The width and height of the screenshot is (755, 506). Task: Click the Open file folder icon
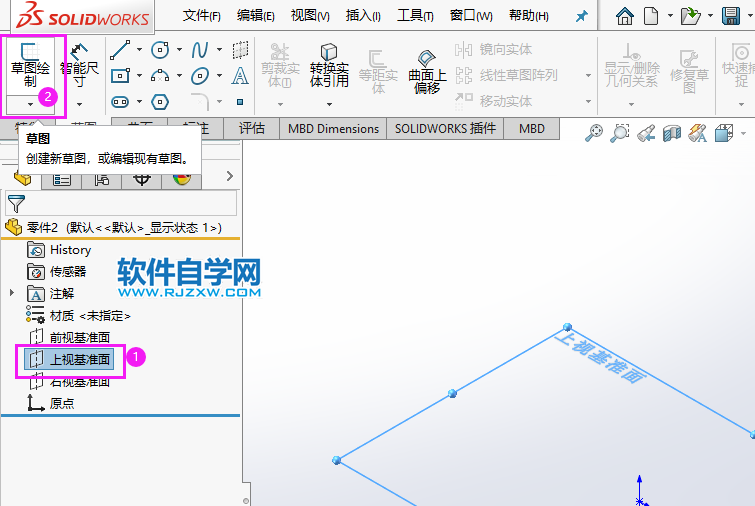click(x=690, y=16)
